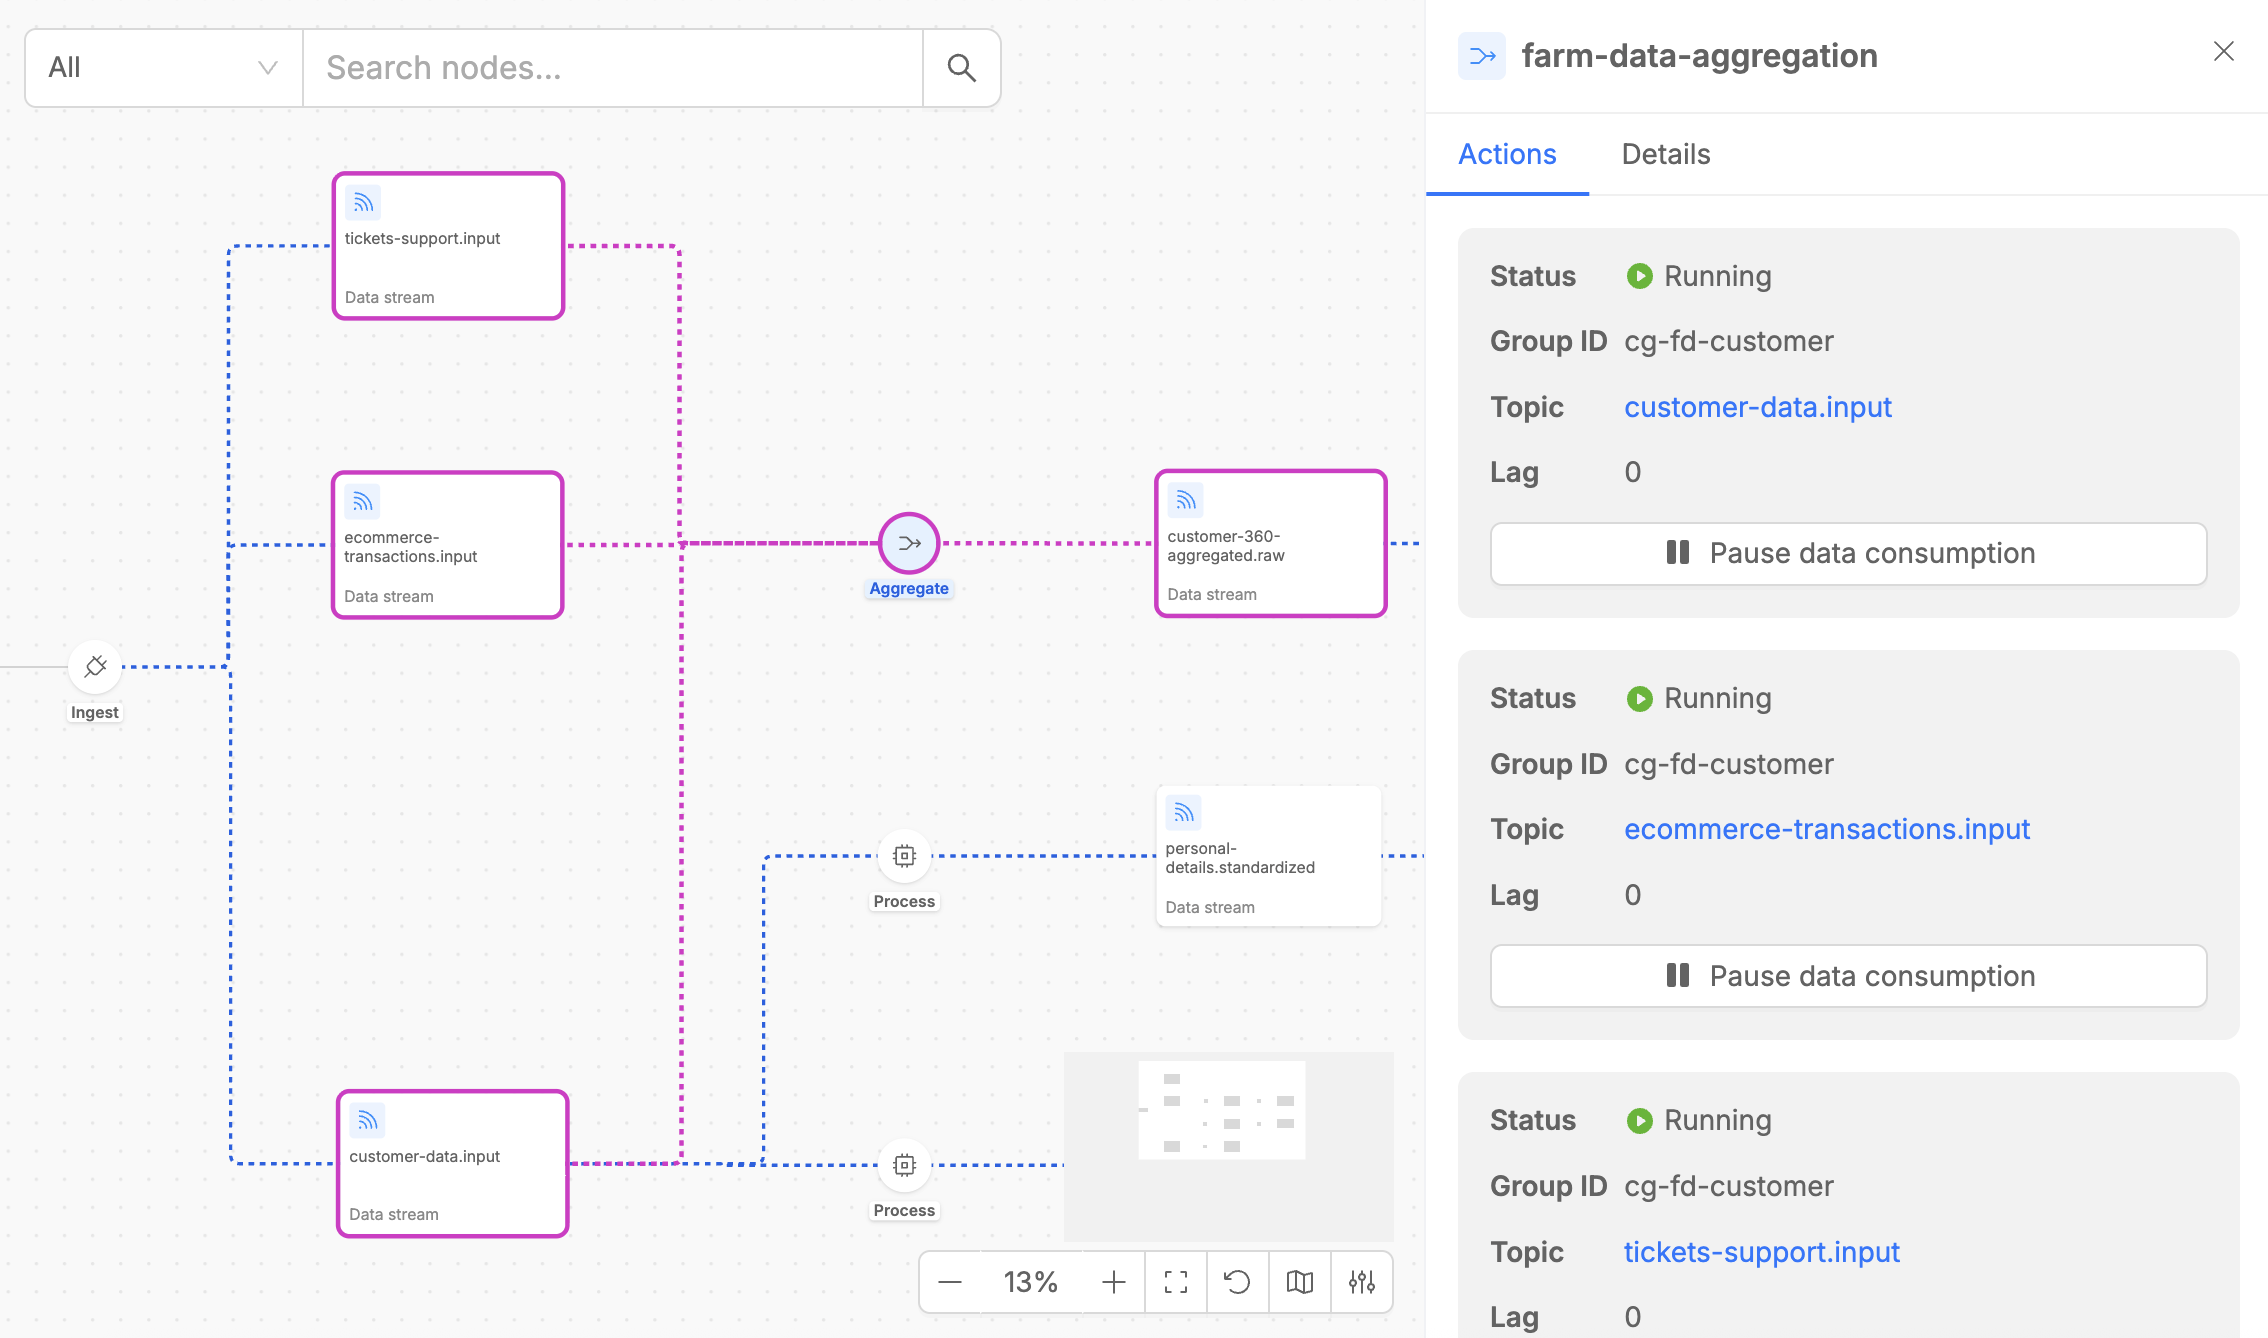Close the farm-data-aggregation side panel

click(2223, 52)
